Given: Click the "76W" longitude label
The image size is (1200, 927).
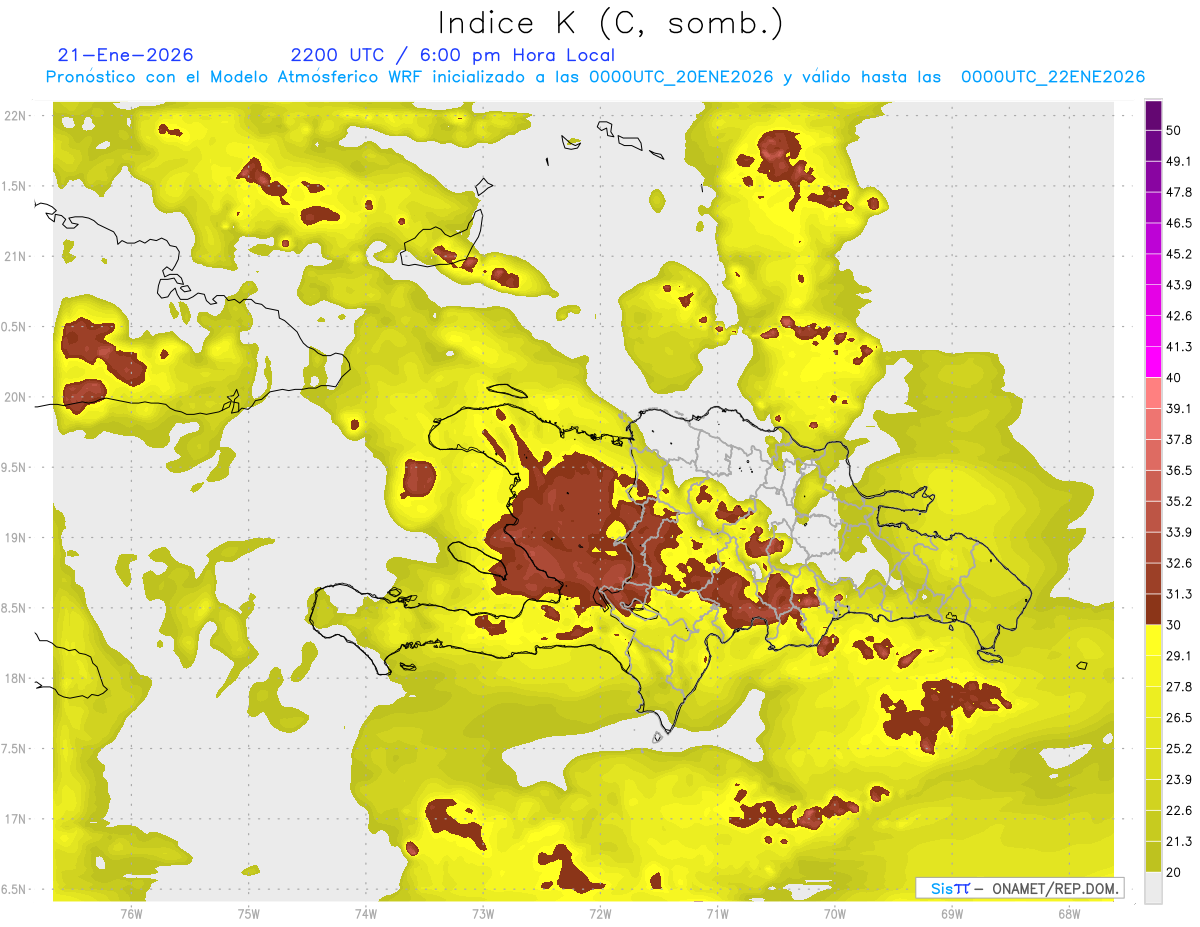Looking at the screenshot, I should point(131,912).
